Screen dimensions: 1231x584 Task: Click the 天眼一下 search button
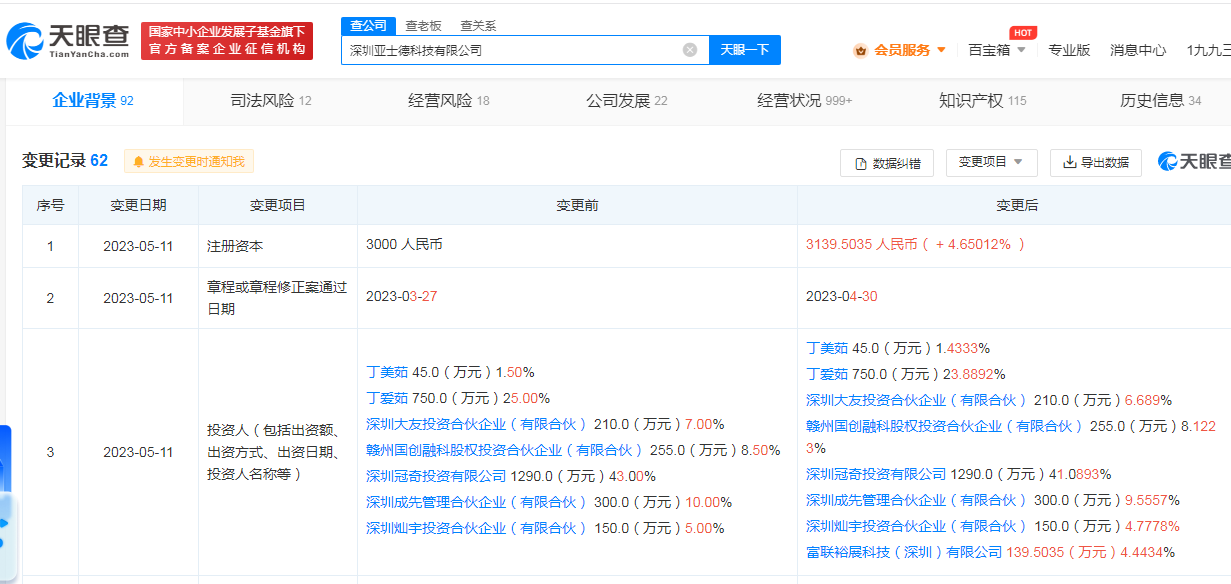(x=745, y=50)
